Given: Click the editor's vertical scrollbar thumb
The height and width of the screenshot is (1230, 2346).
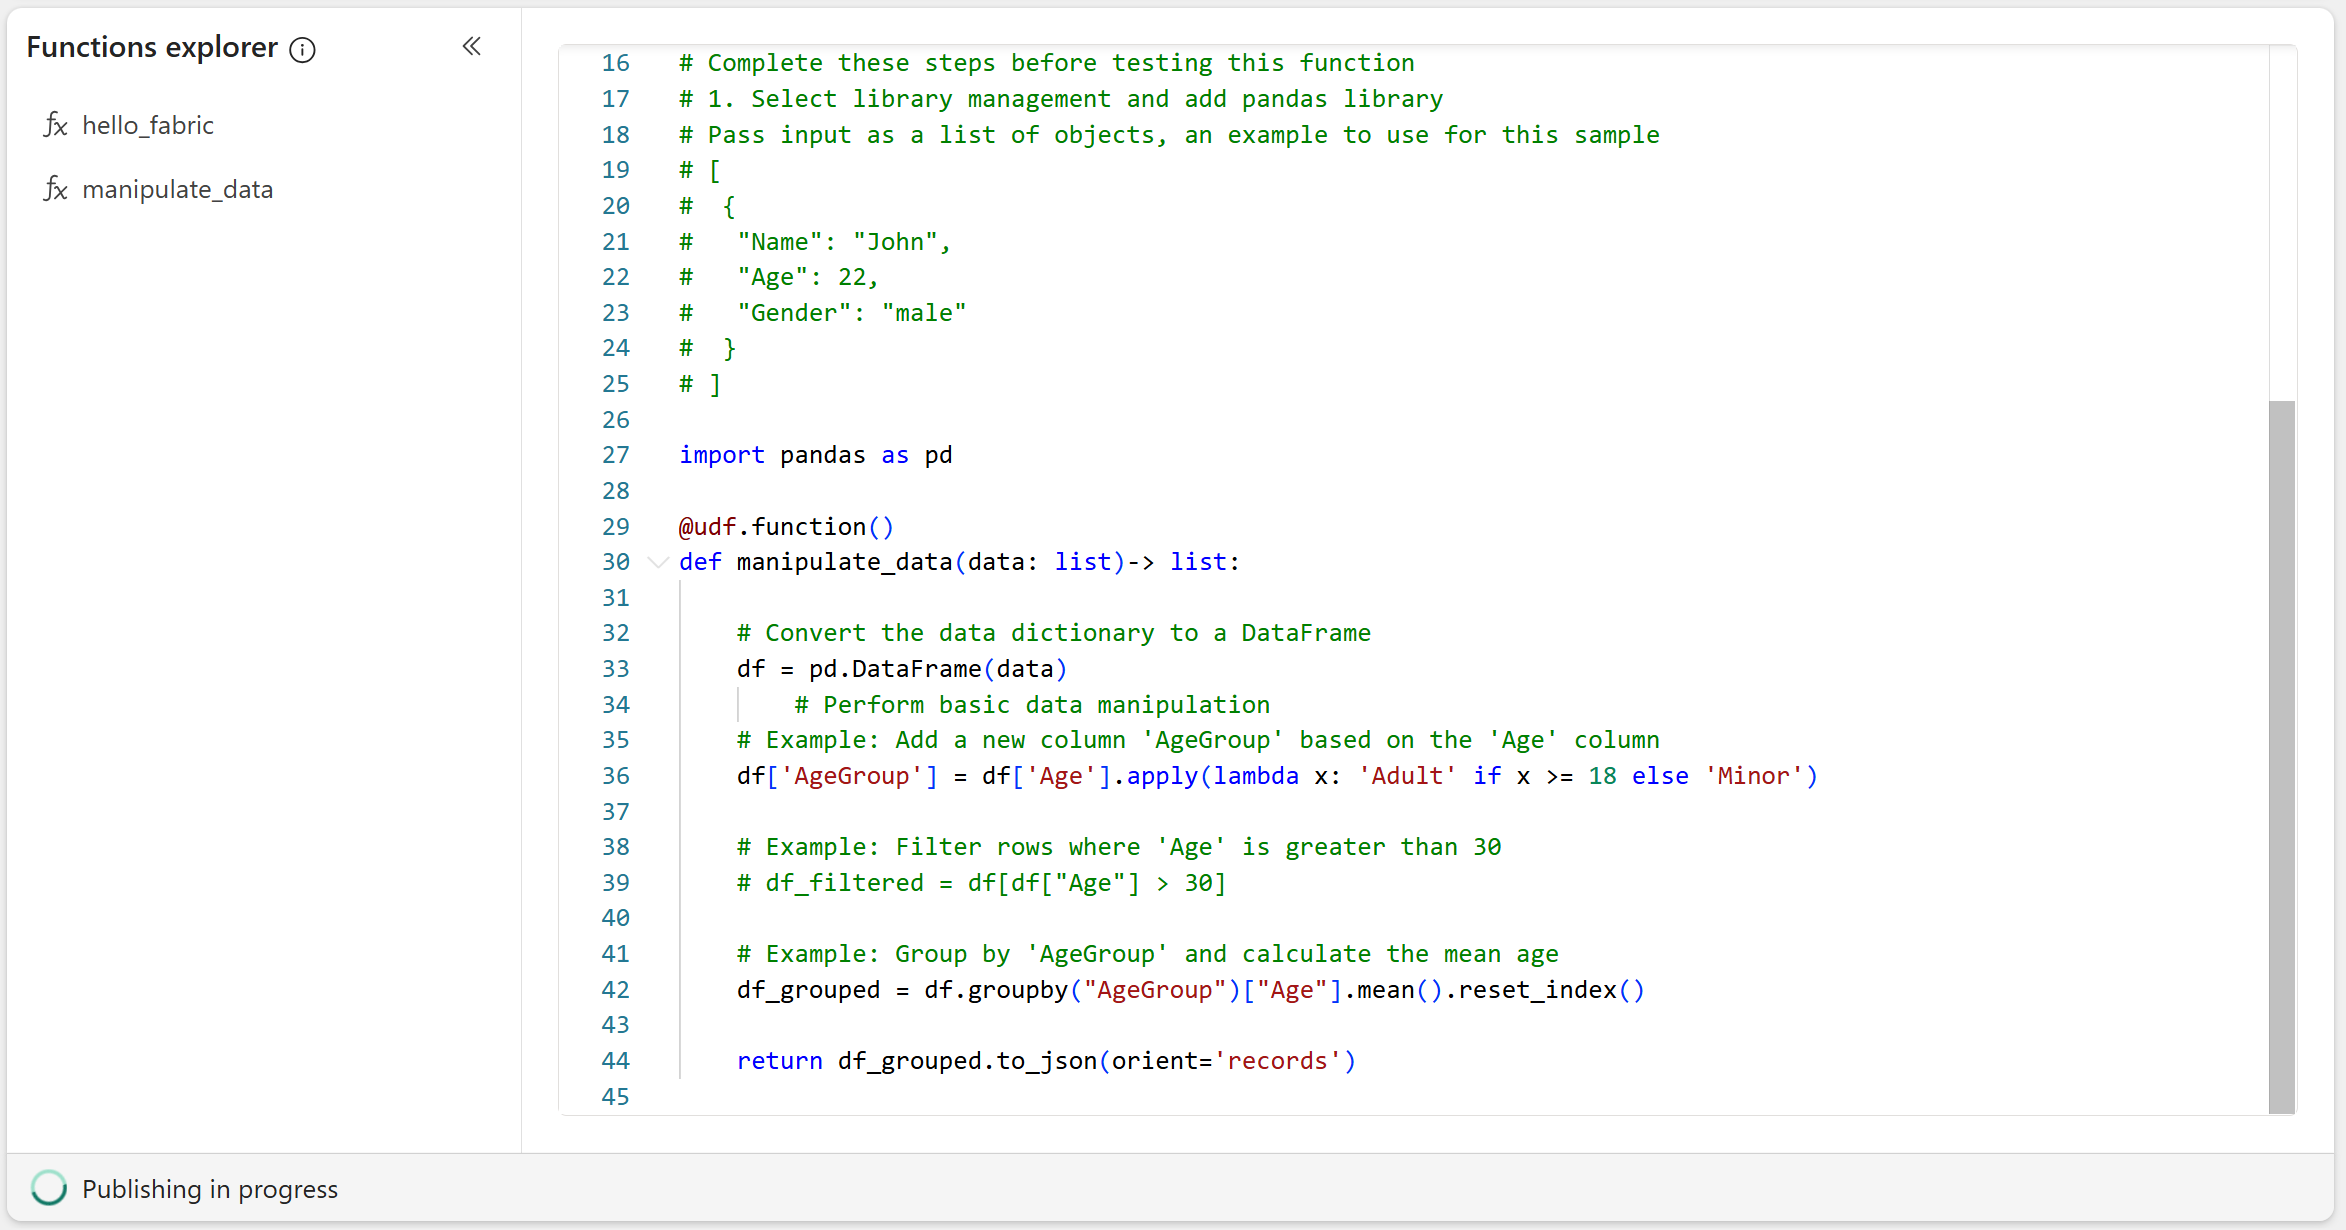Looking at the screenshot, I should pos(2281,756).
